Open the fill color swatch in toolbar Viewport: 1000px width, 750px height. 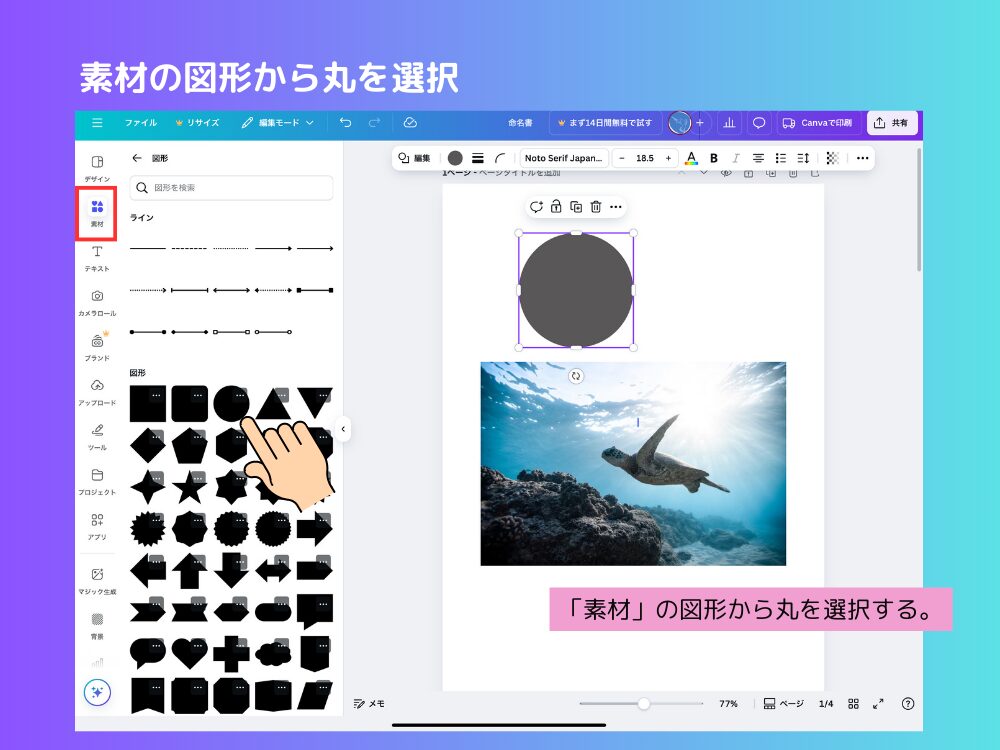click(456, 158)
